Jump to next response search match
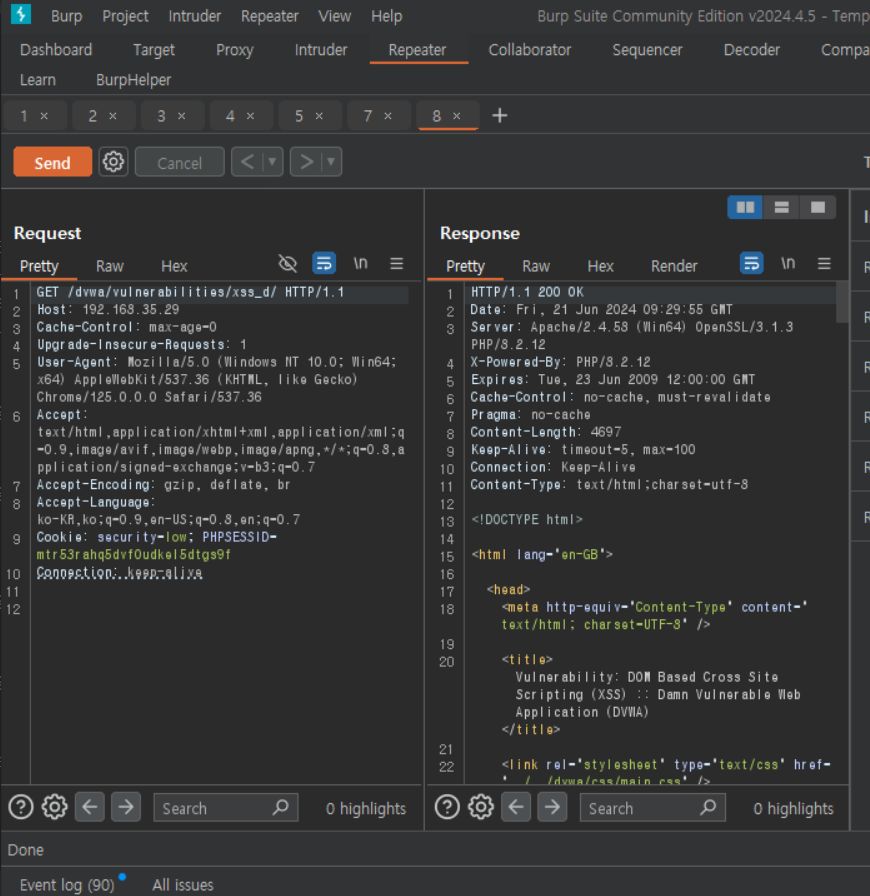Viewport: 870px width, 896px height. coord(552,807)
